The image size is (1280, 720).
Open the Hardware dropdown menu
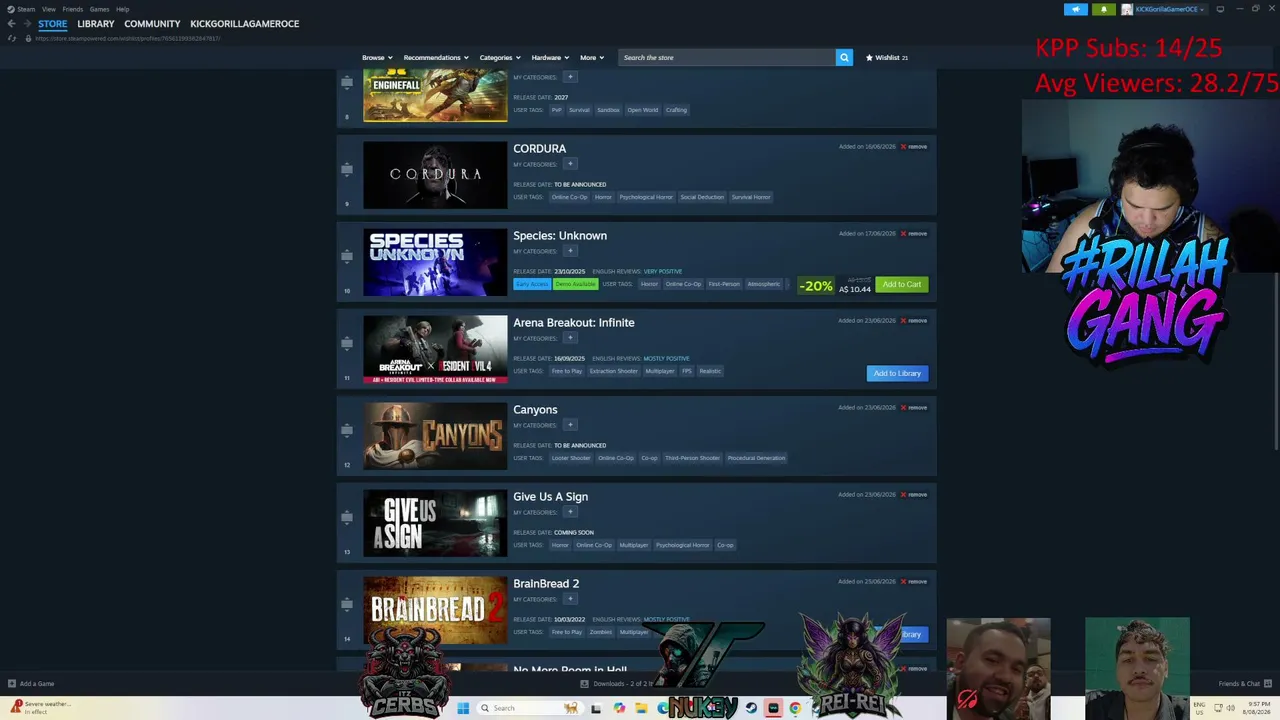point(550,58)
